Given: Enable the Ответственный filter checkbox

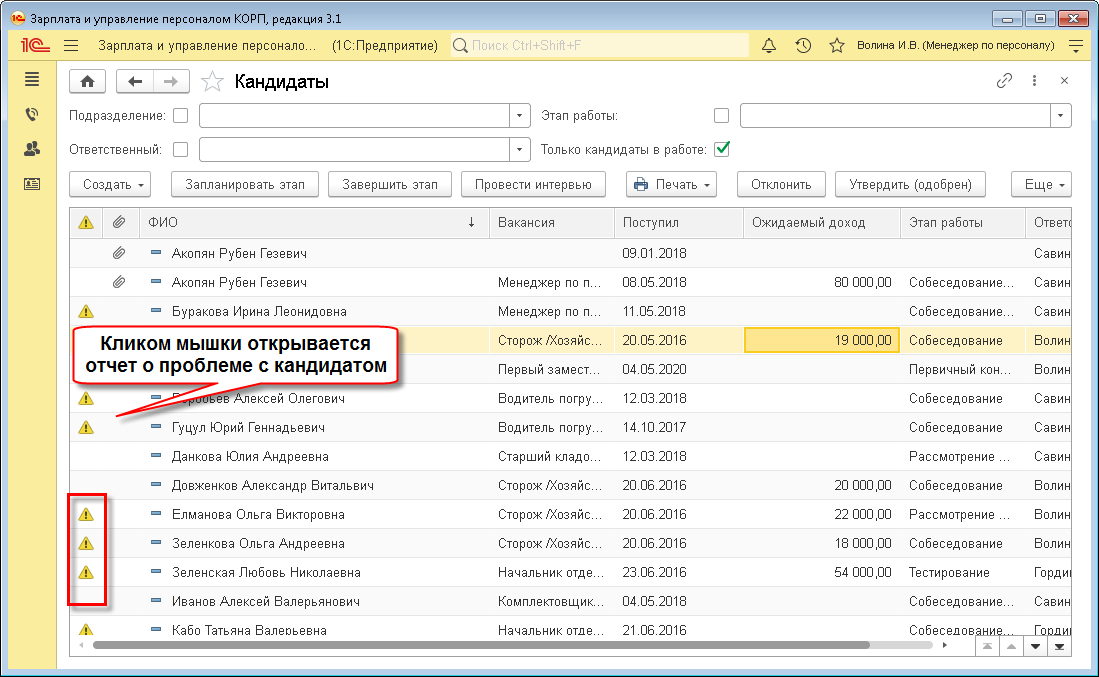Looking at the screenshot, I should click(x=180, y=150).
